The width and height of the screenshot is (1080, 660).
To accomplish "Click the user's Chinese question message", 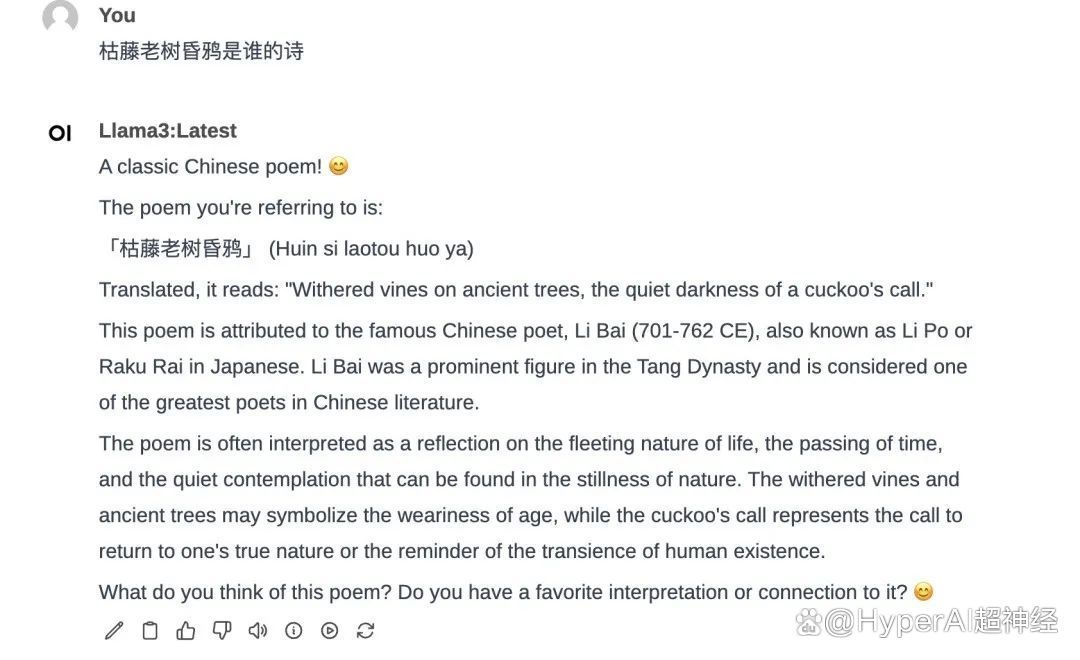I will [x=201, y=51].
